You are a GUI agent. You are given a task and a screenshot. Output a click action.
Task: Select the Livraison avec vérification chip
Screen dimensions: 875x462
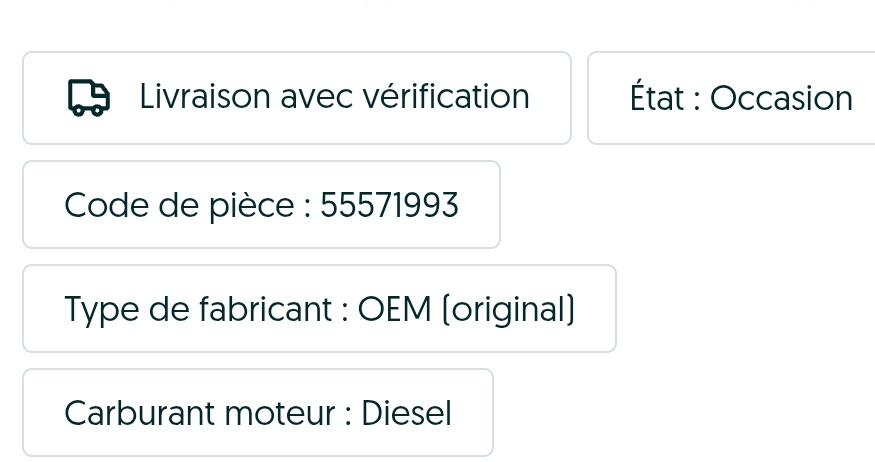297,98
